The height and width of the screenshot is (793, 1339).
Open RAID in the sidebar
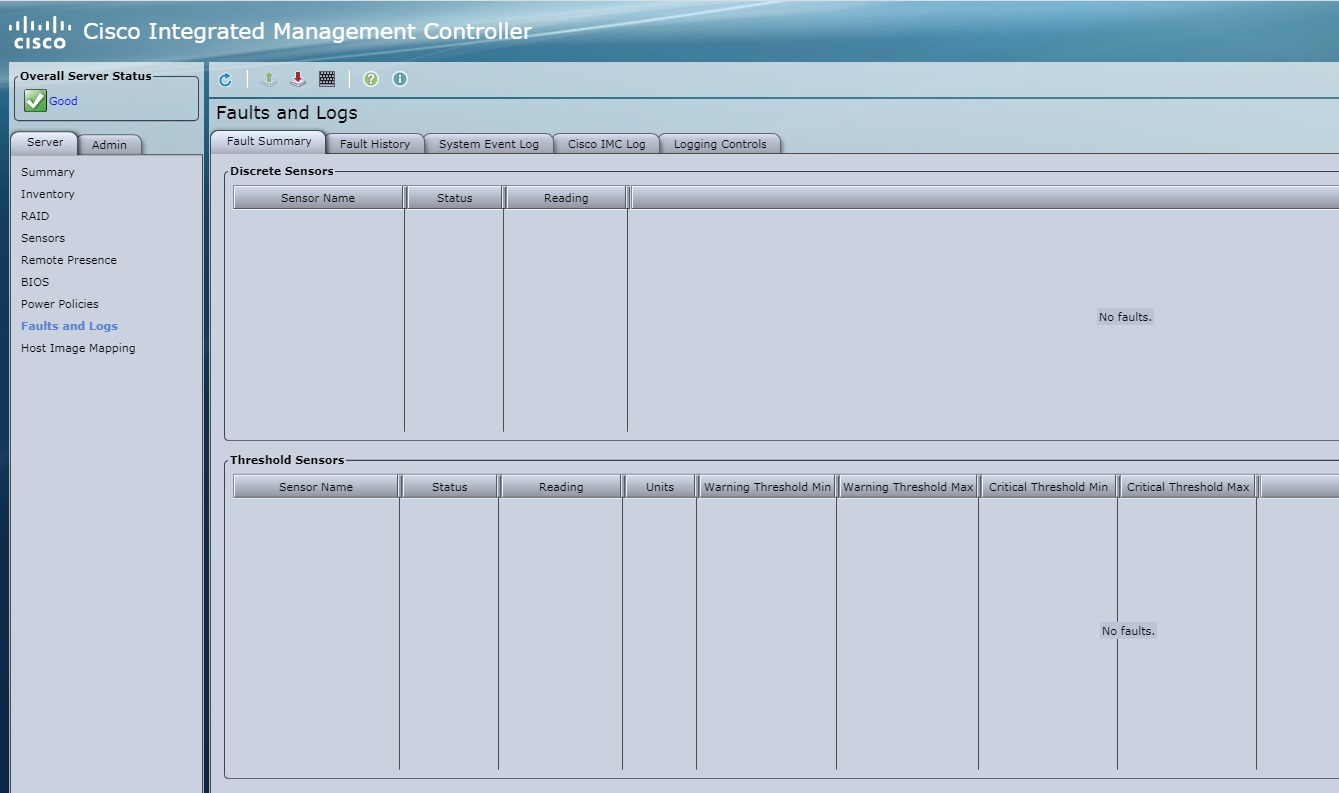[x=35, y=216]
